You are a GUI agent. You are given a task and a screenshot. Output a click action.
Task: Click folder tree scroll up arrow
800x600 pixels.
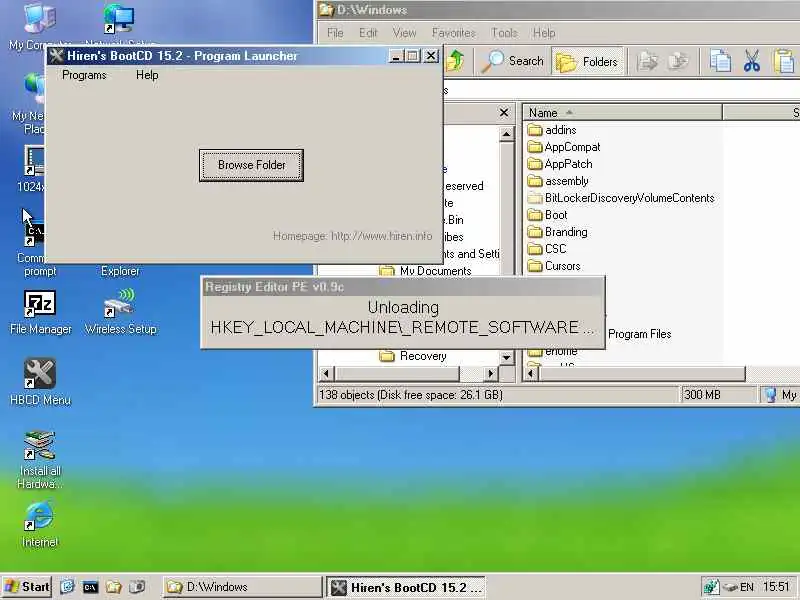pos(506,135)
